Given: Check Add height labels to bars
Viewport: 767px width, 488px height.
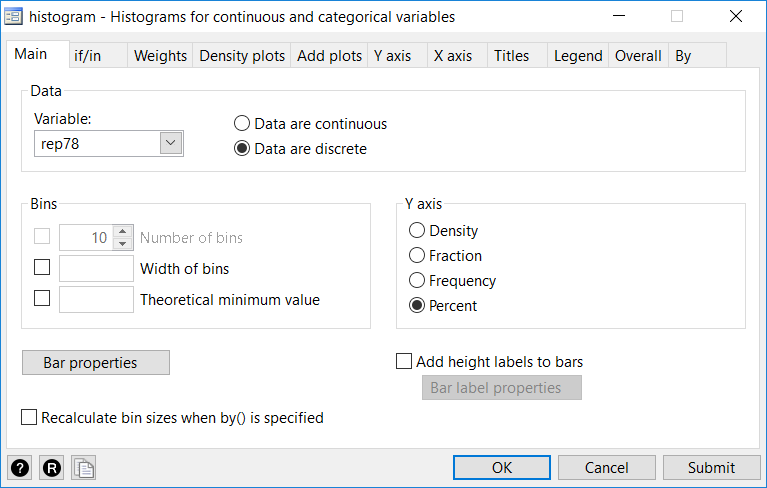Looking at the screenshot, I should [405, 362].
